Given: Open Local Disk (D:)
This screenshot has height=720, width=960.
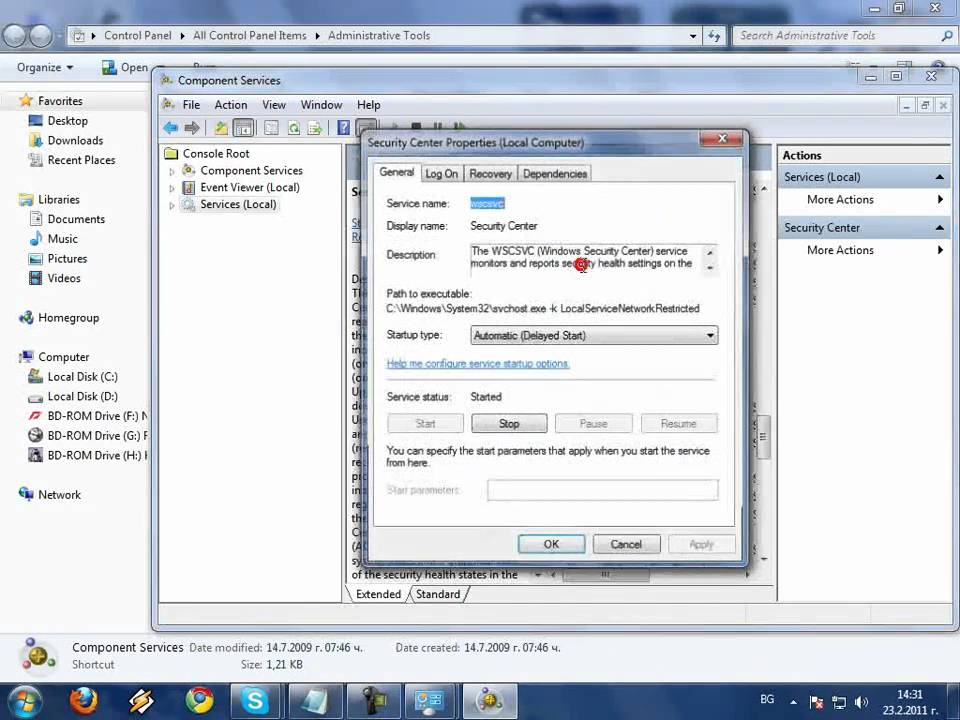Looking at the screenshot, I should pos(73,396).
